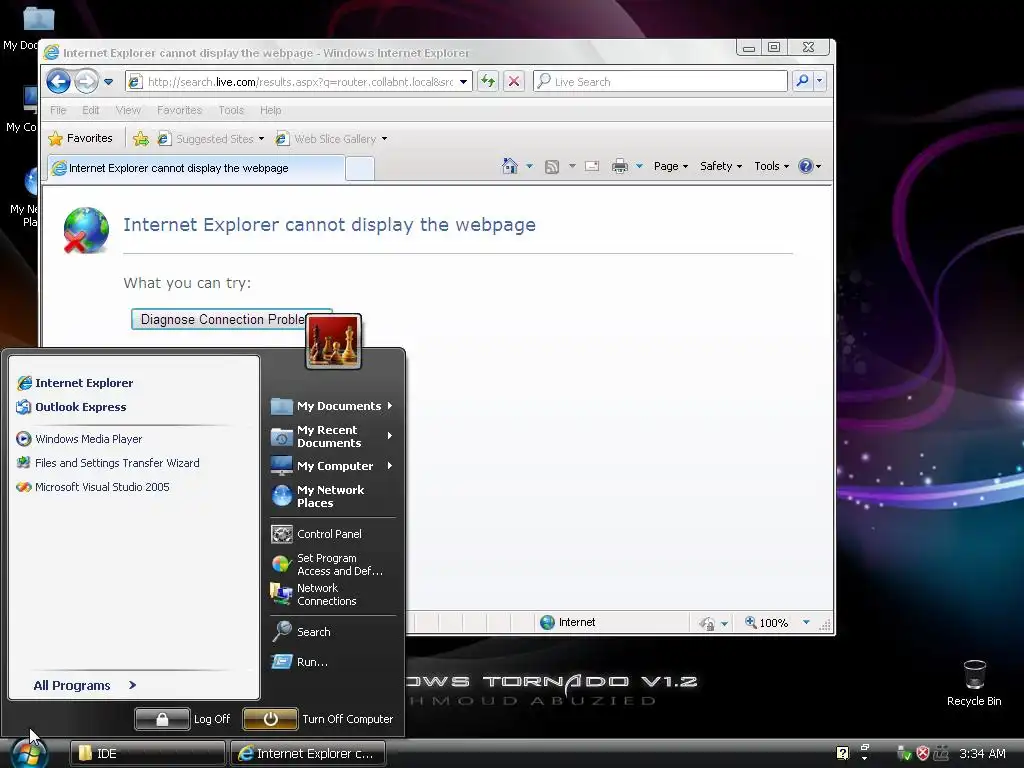Expand the address bar history dropdown

point(463,82)
